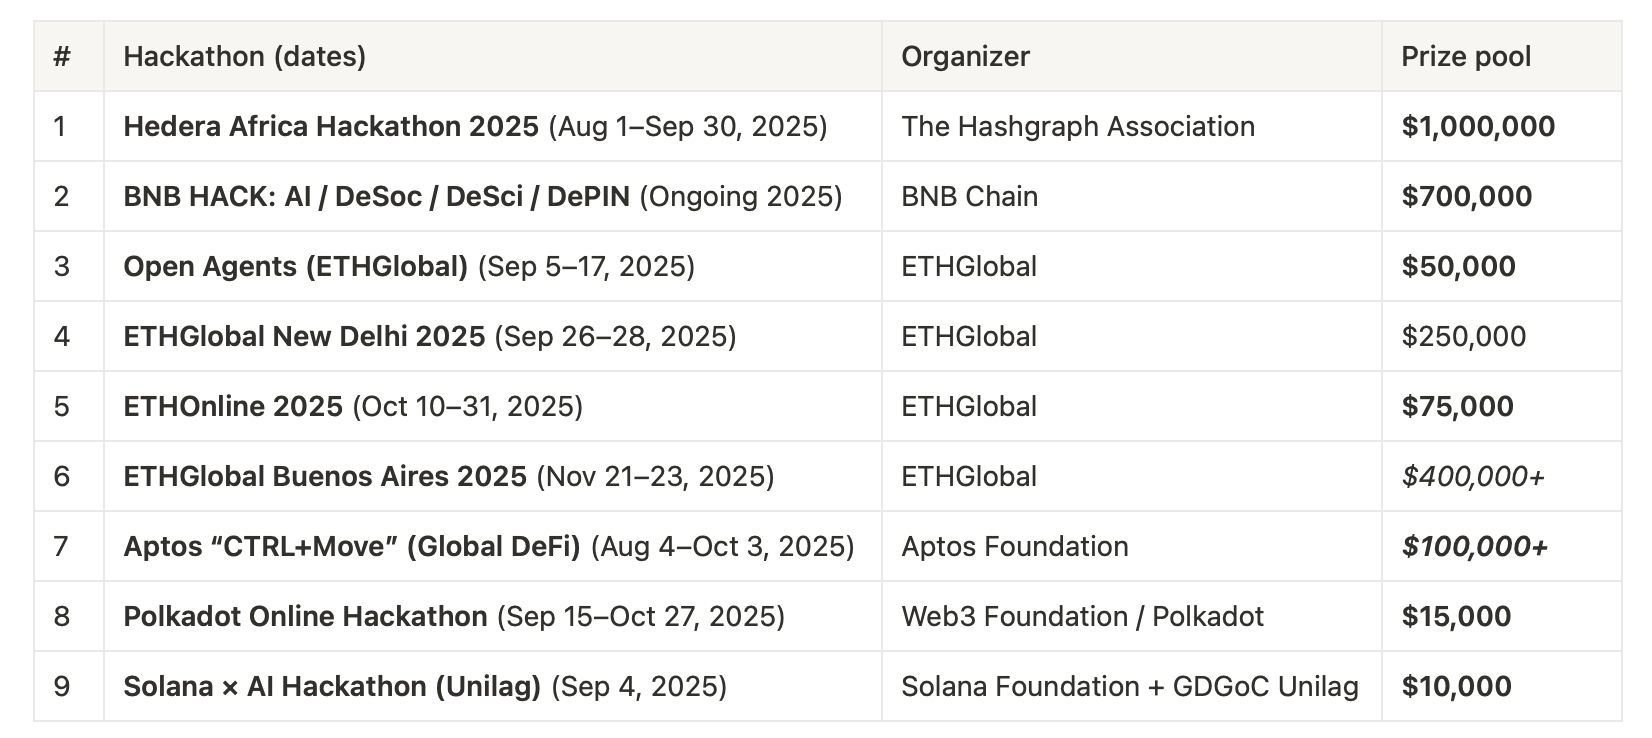Click ETHGlobal Buenos Aires 2025 title

click(x=325, y=476)
